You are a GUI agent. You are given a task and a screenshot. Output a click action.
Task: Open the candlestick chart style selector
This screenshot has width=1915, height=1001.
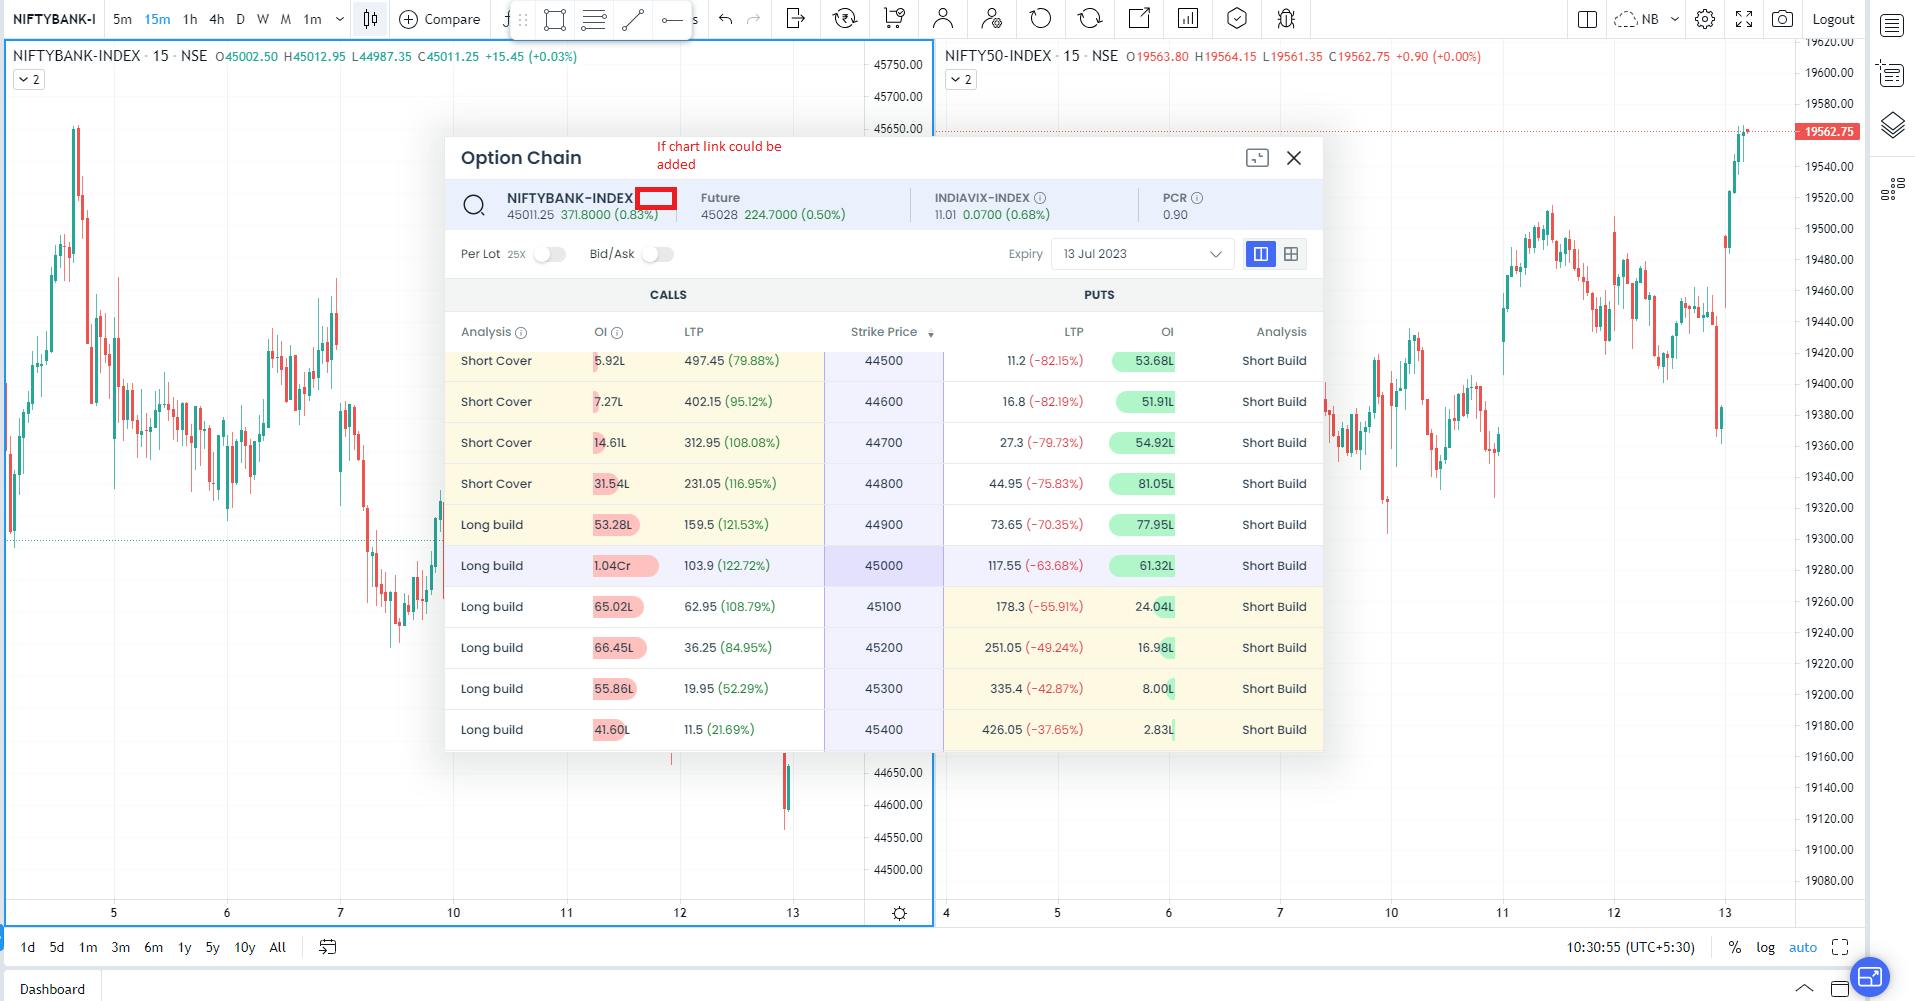371,19
